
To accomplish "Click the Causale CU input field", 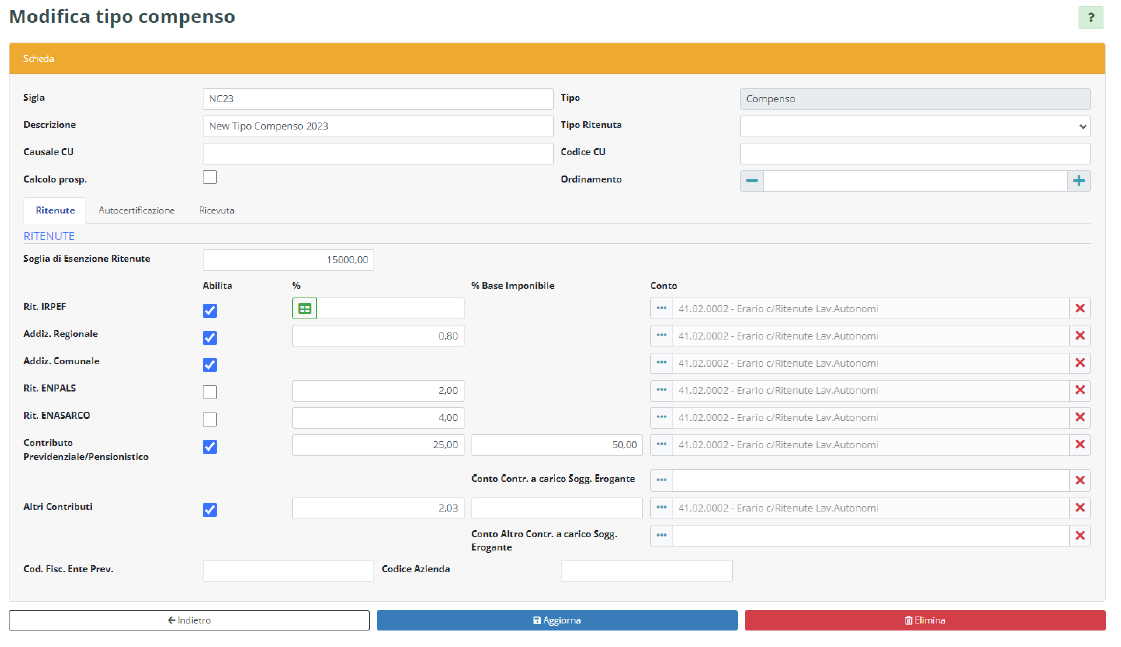I will tap(377, 153).
